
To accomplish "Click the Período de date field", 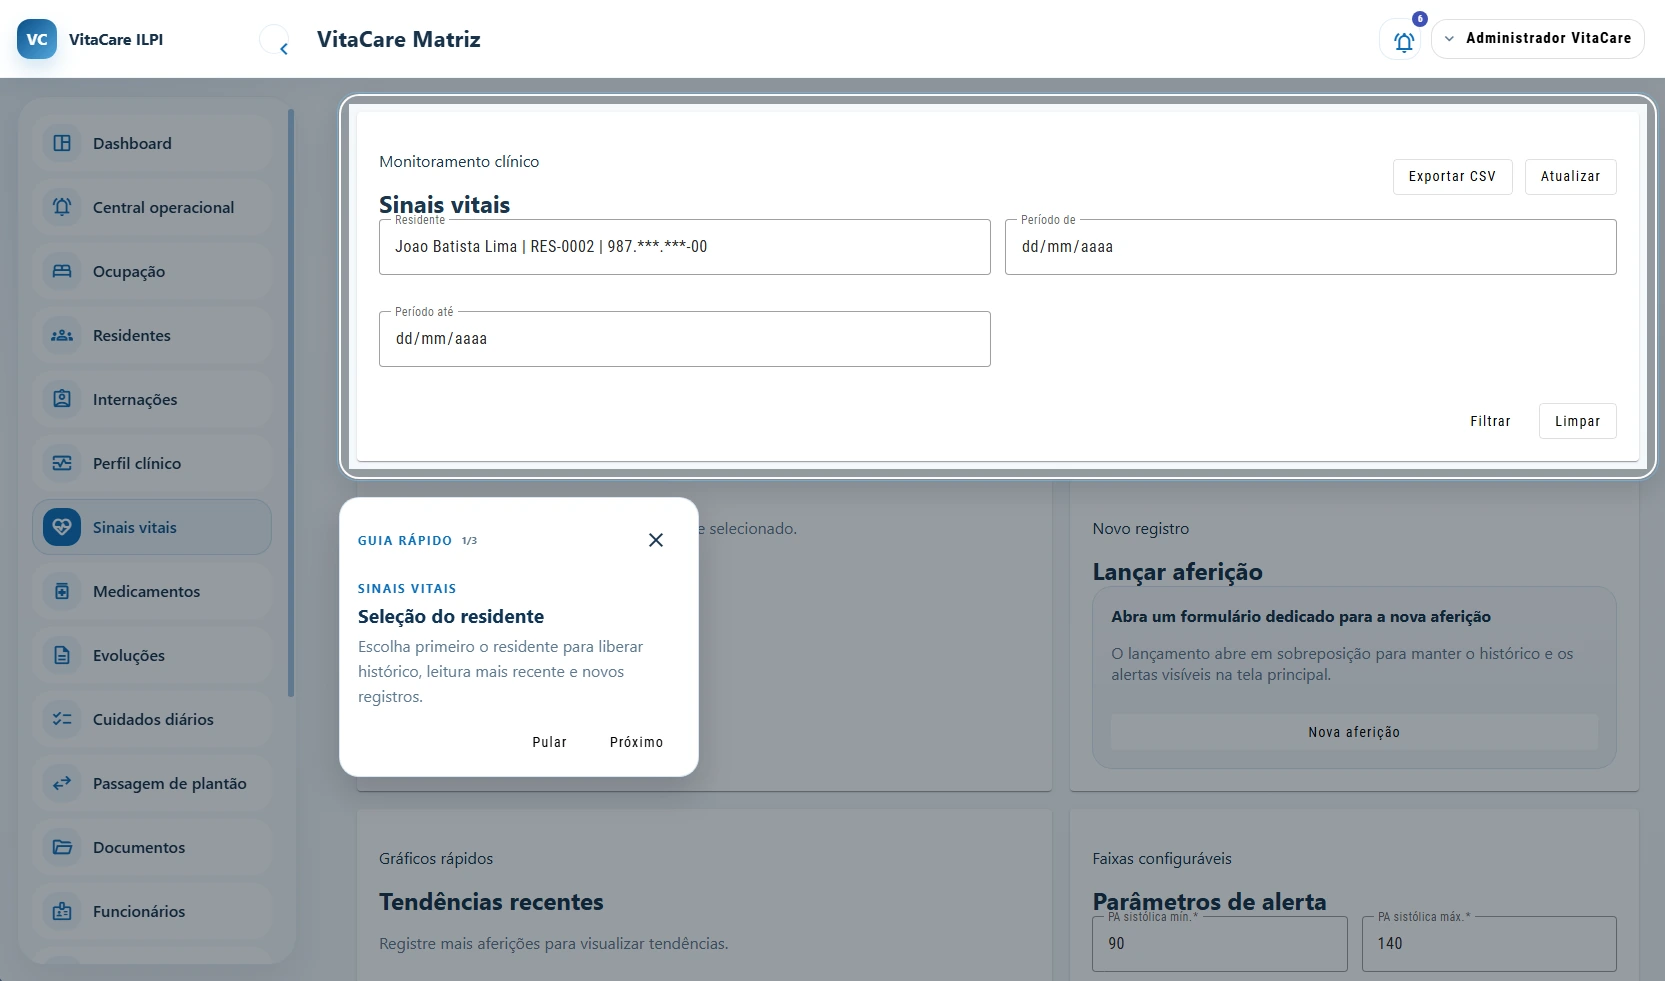I will (x=1311, y=247).
